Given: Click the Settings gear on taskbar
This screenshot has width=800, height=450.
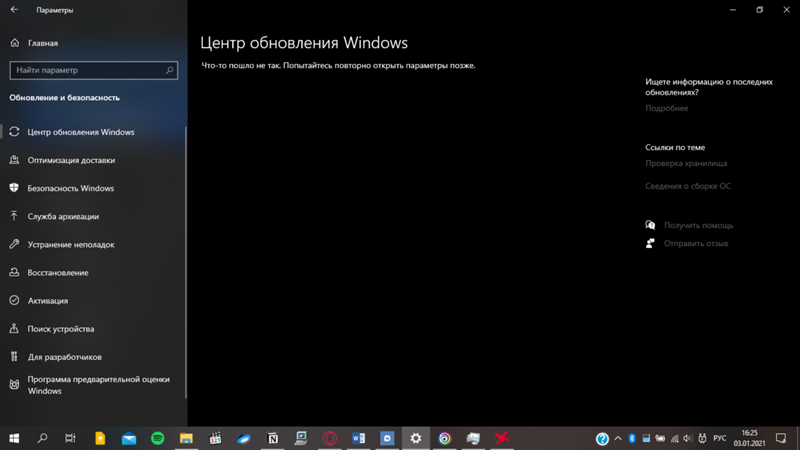Looking at the screenshot, I should 416,438.
